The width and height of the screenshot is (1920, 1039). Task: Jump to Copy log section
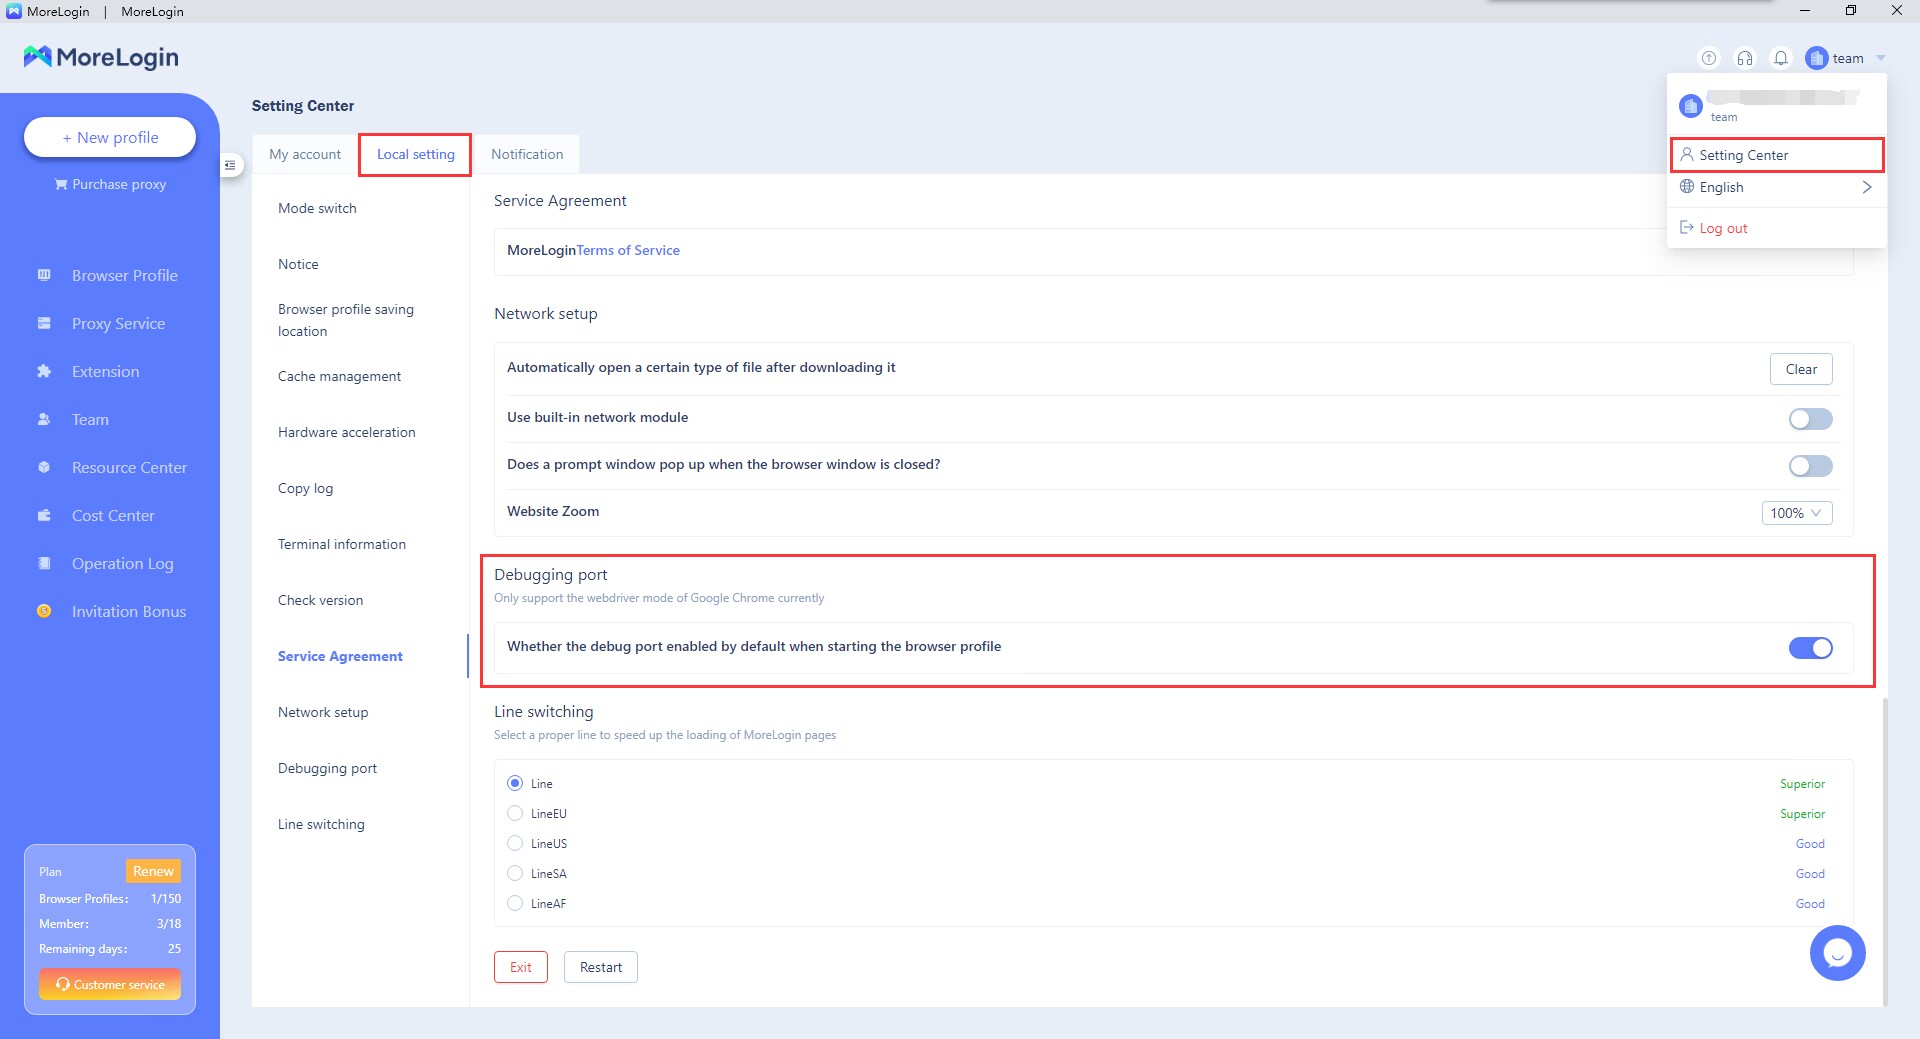[x=305, y=488]
